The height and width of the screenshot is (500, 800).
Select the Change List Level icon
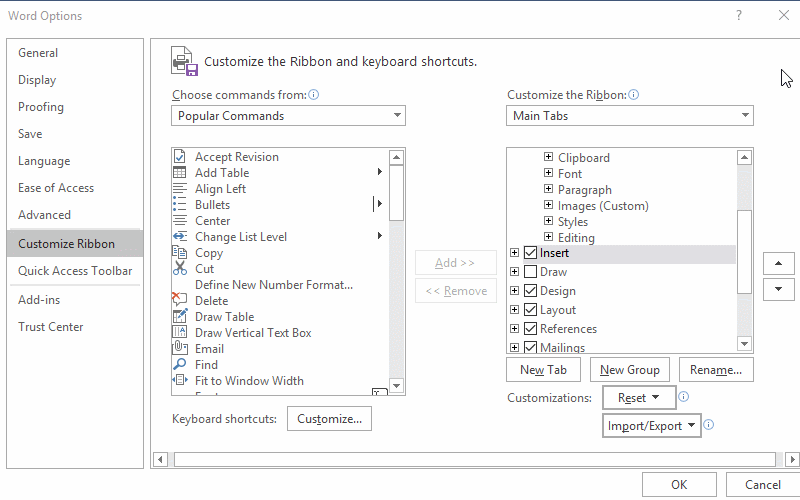click(180, 236)
